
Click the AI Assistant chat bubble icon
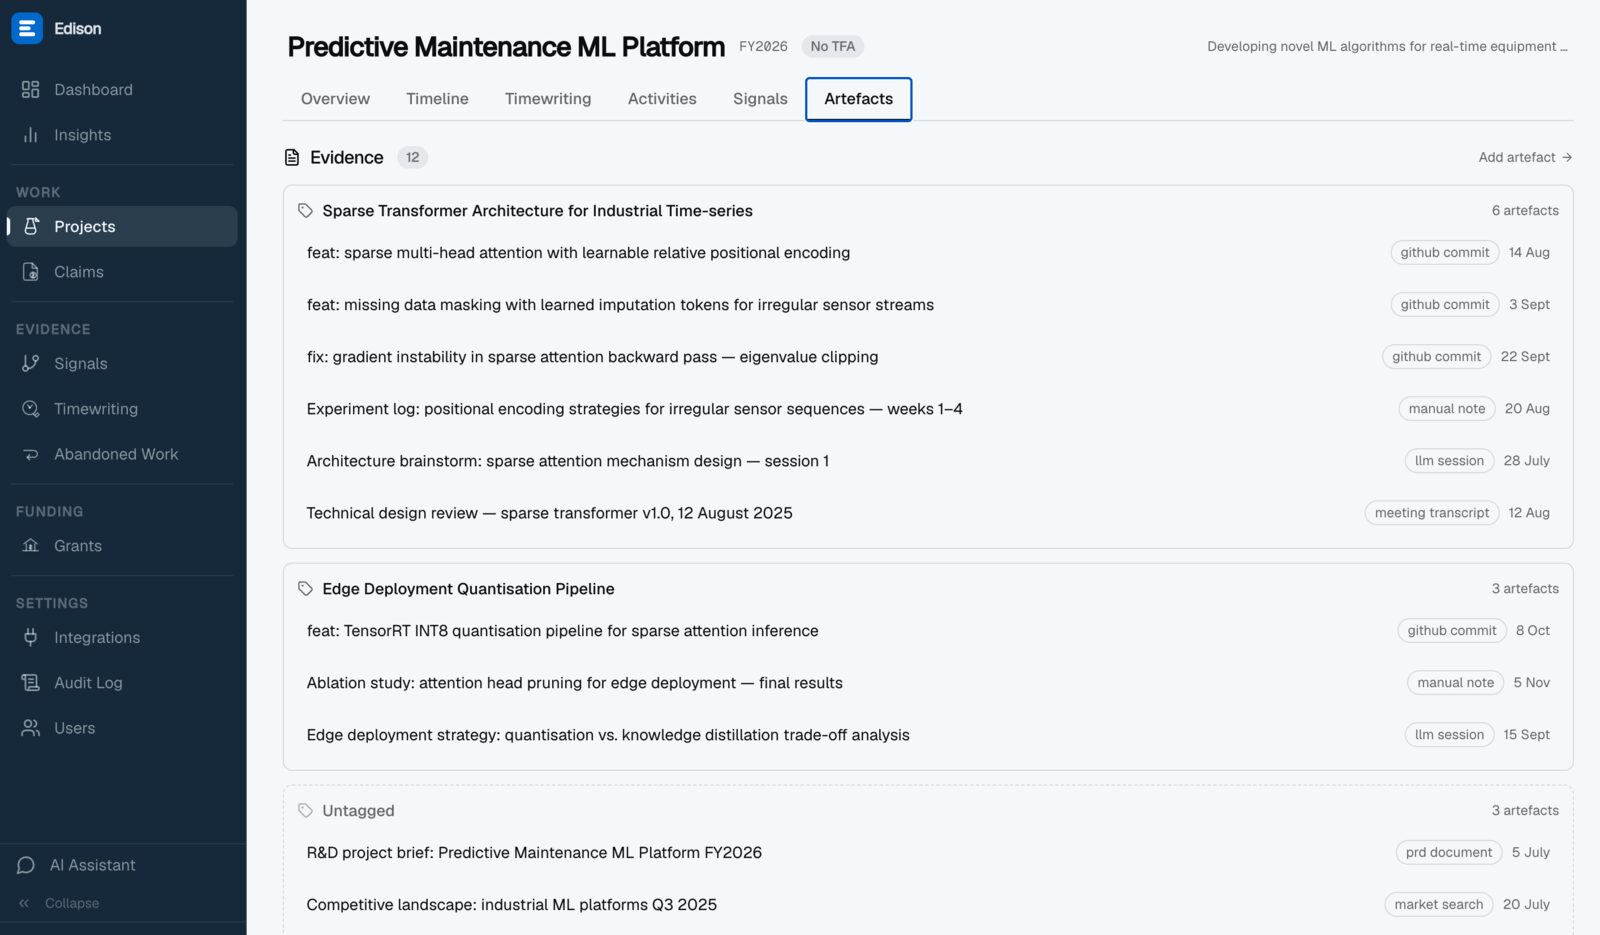coord(26,865)
